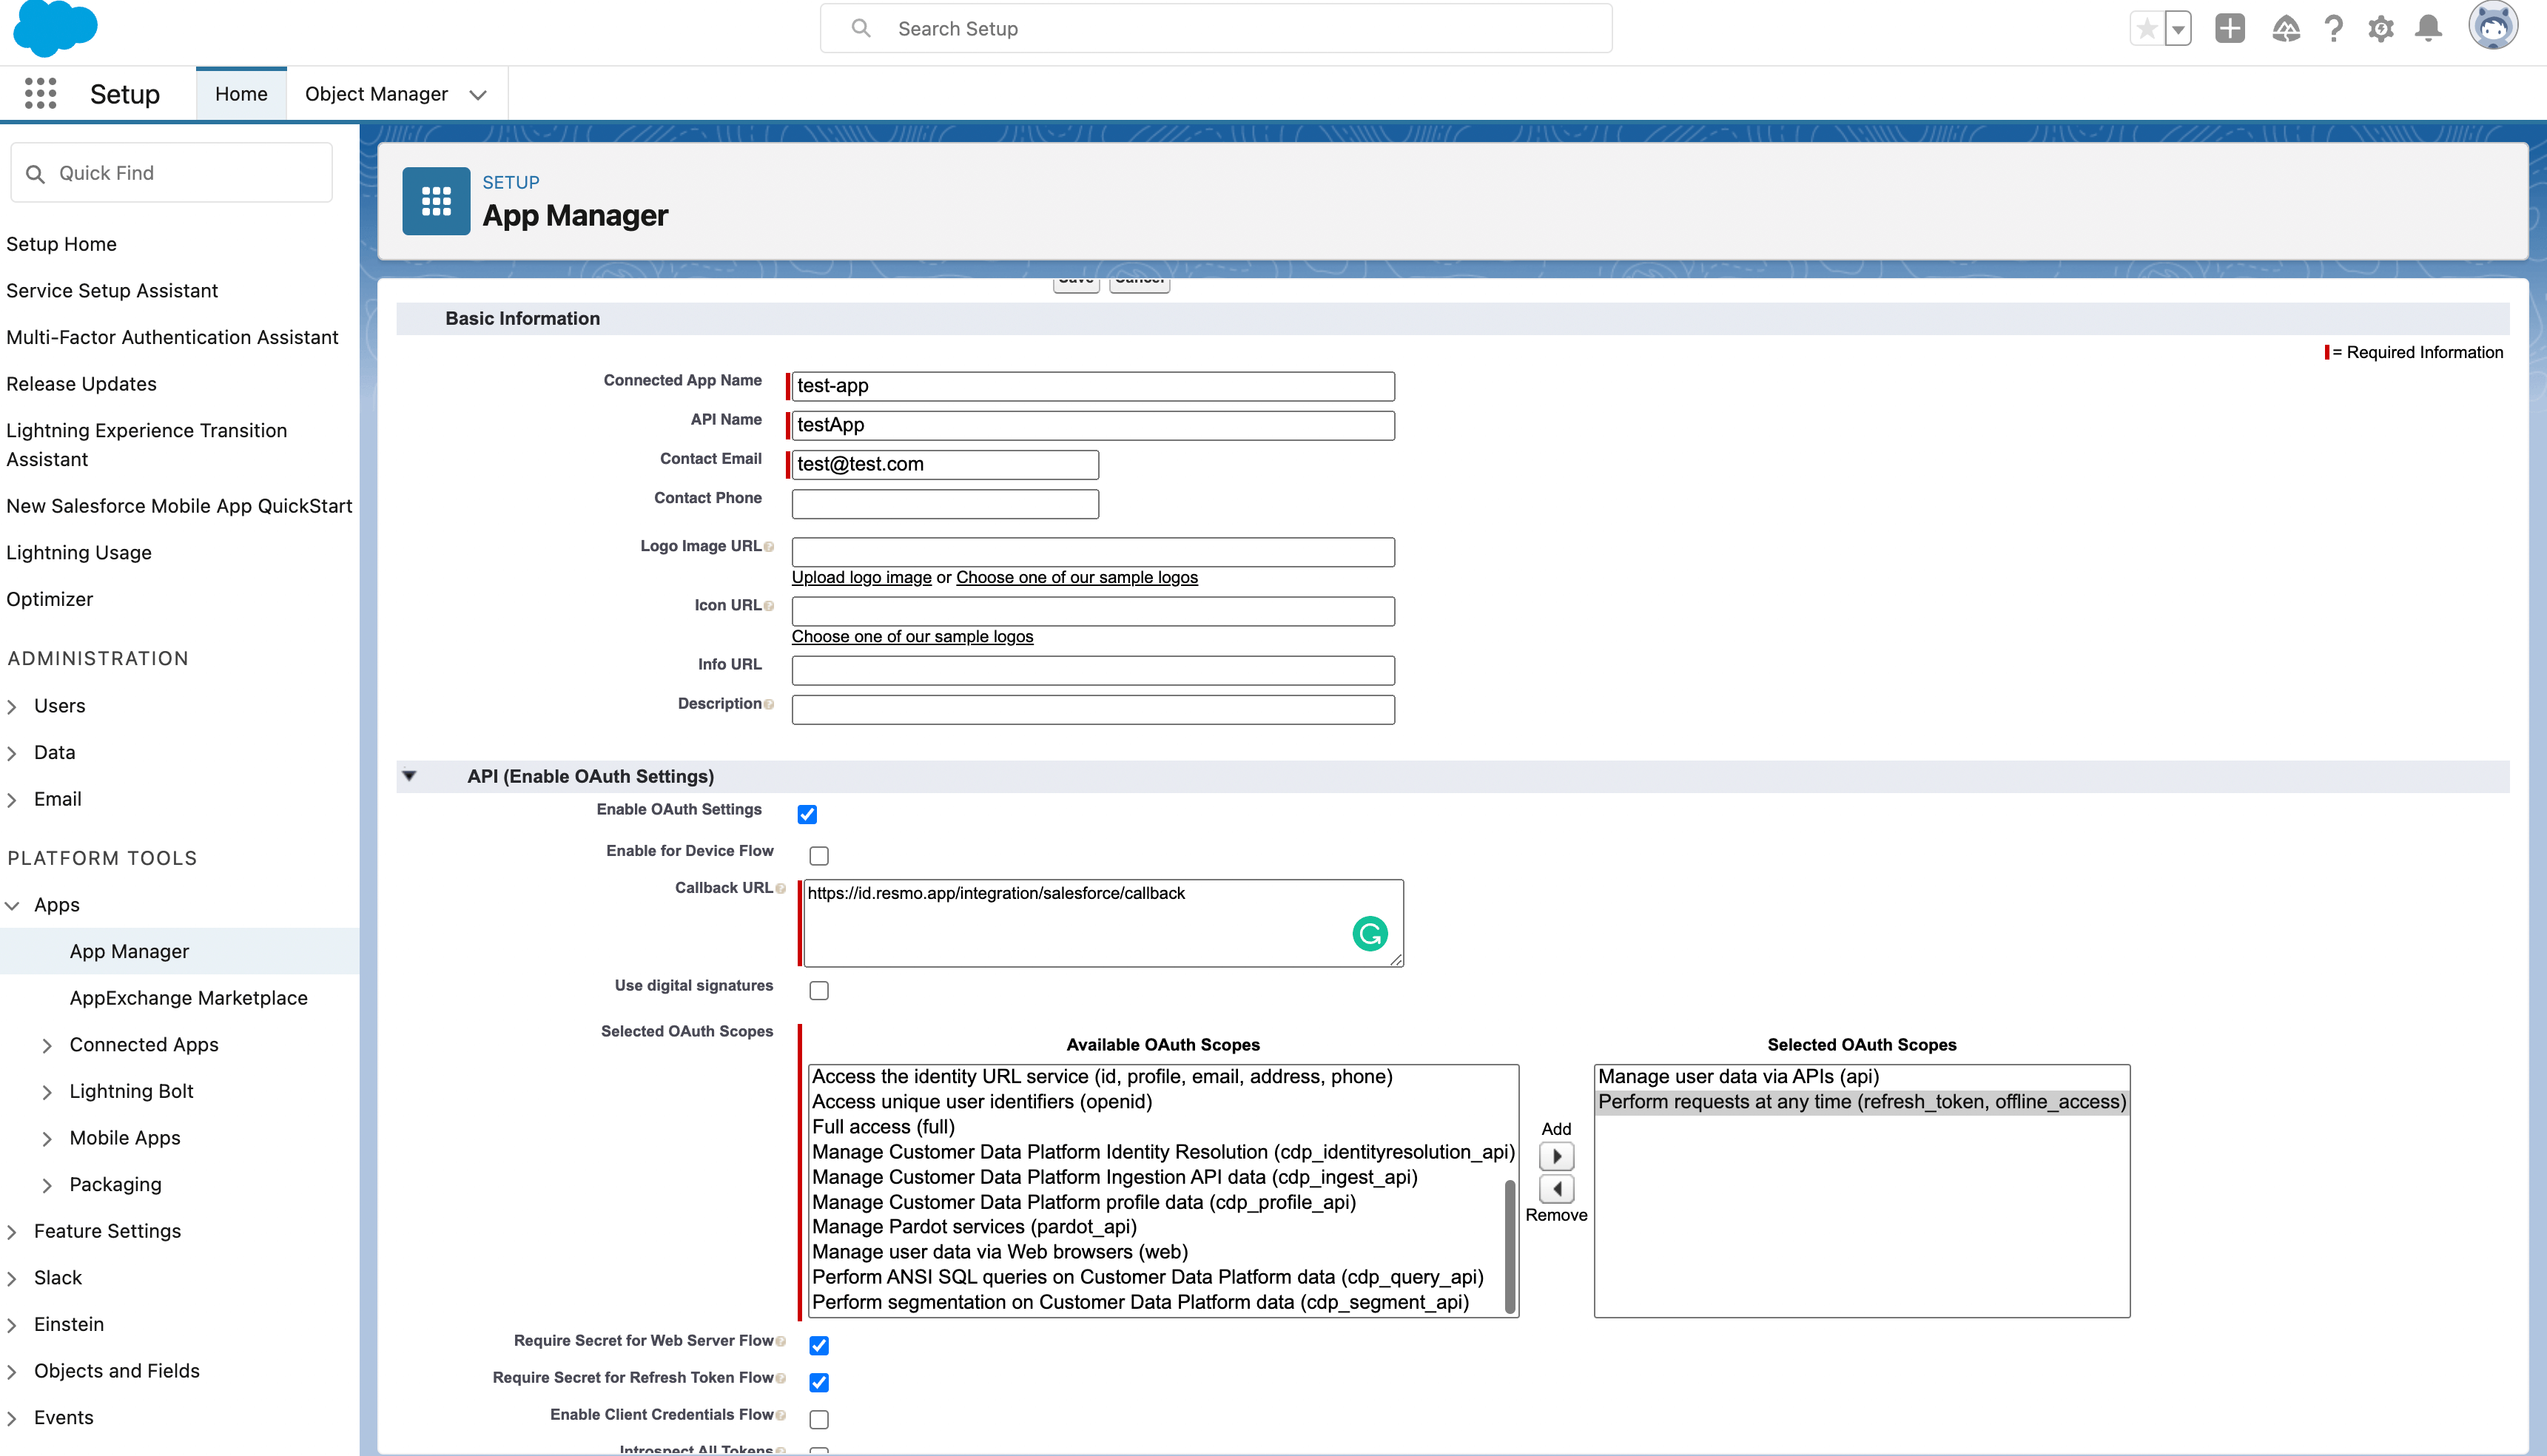Open the Object Manager dropdown chevron
This screenshot has height=1456, width=2547.
[x=478, y=94]
